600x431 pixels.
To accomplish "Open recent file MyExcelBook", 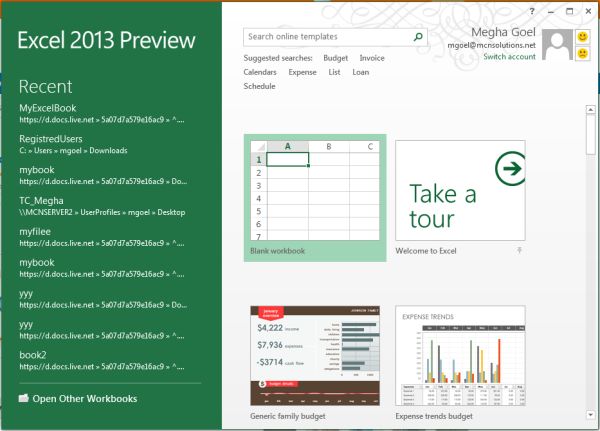I will coord(102,113).
